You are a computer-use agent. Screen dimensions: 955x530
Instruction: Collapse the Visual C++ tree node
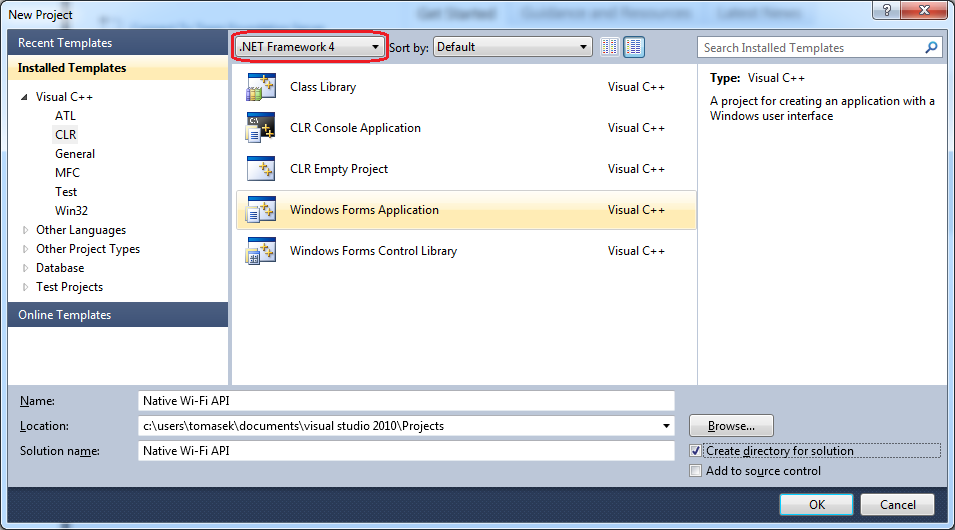pyautogui.click(x=24, y=97)
